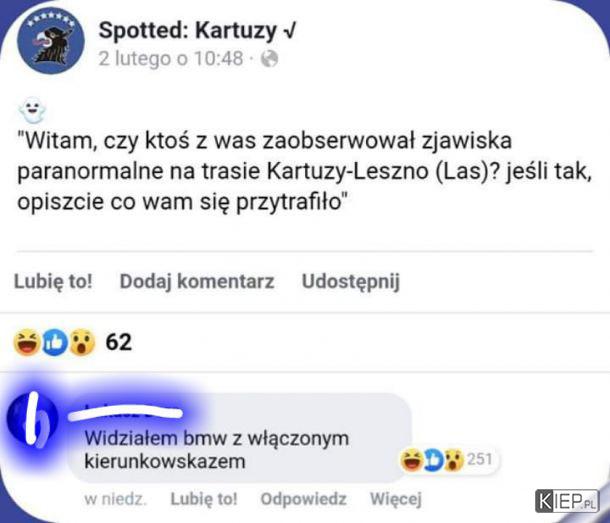This screenshot has height=523, width=610.
Task: Click the laughing reaction icon on the post
Action: pos(27,342)
